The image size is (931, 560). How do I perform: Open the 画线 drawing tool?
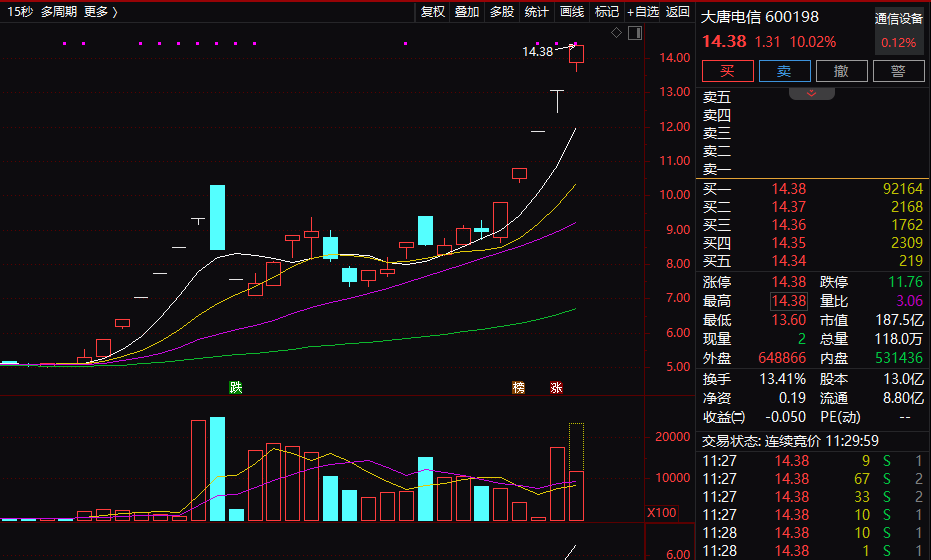click(572, 12)
